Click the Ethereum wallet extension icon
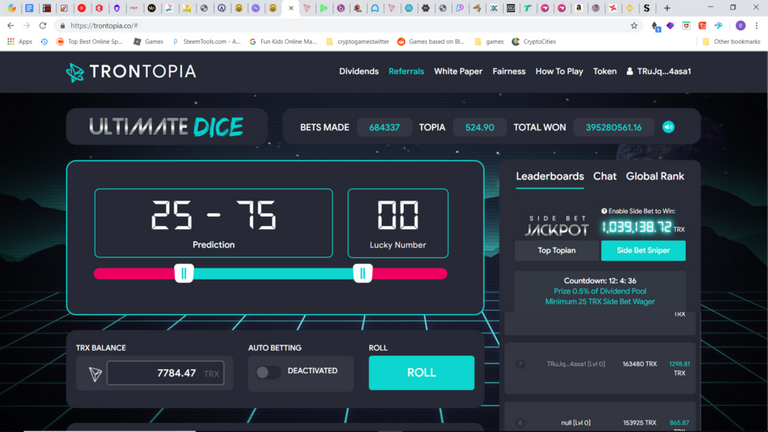768x432 pixels. tap(656, 26)
